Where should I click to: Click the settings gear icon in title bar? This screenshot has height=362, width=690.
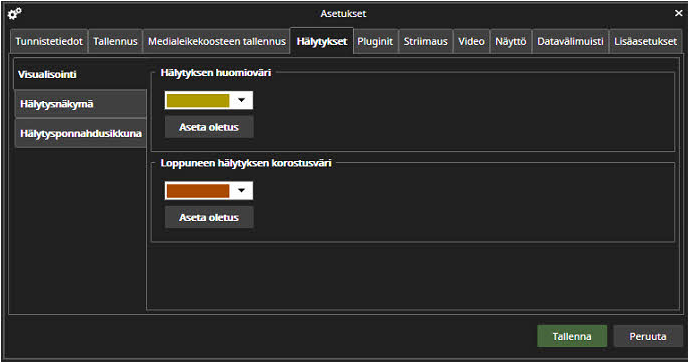coord(14,14)
